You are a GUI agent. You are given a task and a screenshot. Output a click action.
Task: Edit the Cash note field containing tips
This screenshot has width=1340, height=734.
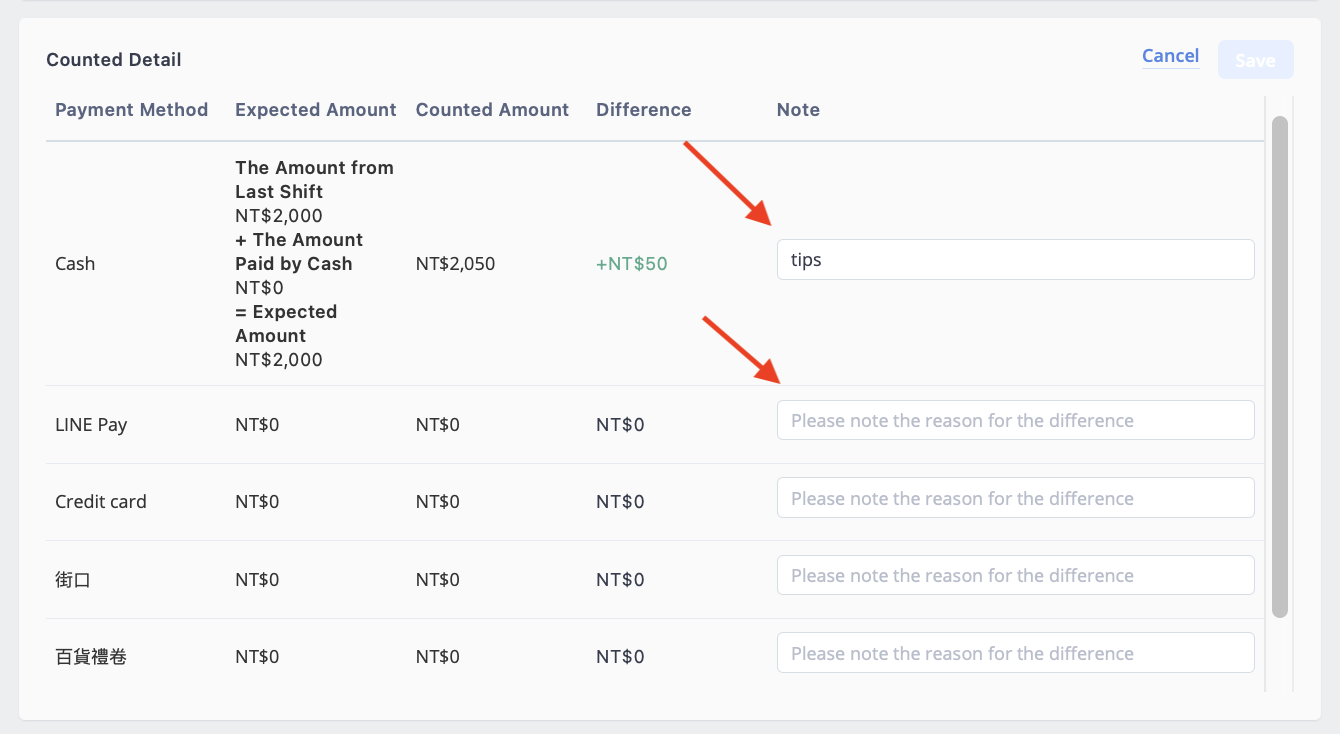(1015, 260)
